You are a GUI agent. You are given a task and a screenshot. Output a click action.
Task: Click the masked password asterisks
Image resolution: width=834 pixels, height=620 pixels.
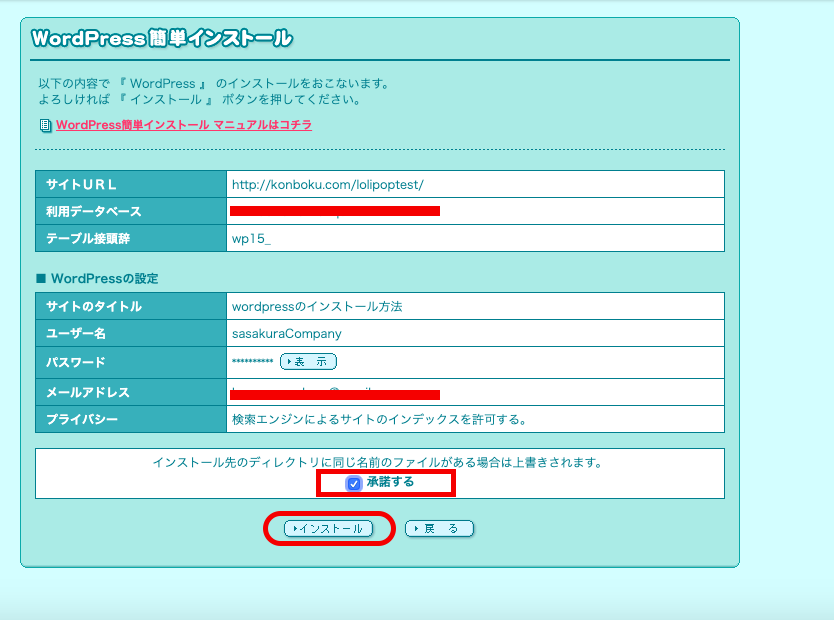click(x=252, y=361)
